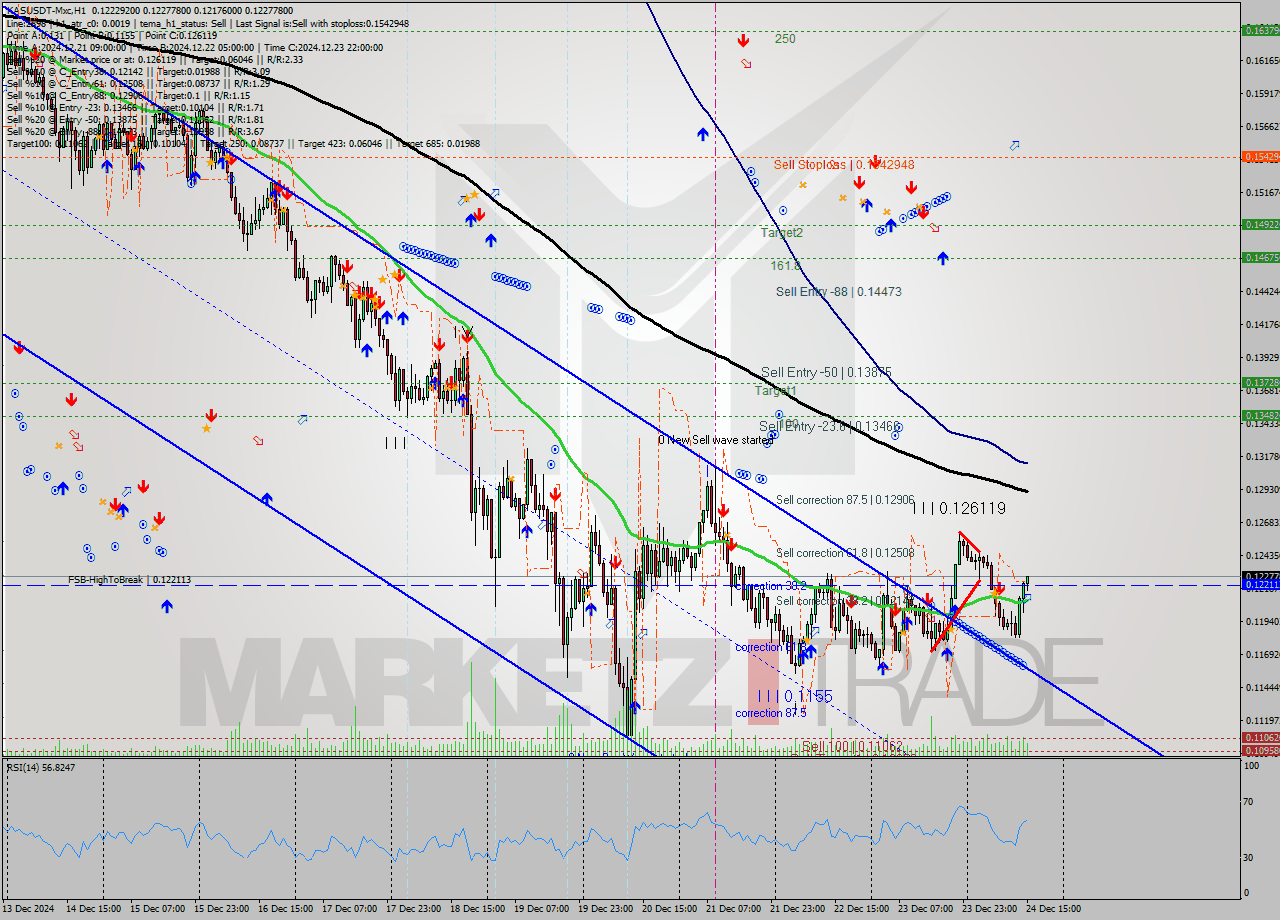Click the KASUSDT-Mxc,H1 symbol title

pos(45,10)
